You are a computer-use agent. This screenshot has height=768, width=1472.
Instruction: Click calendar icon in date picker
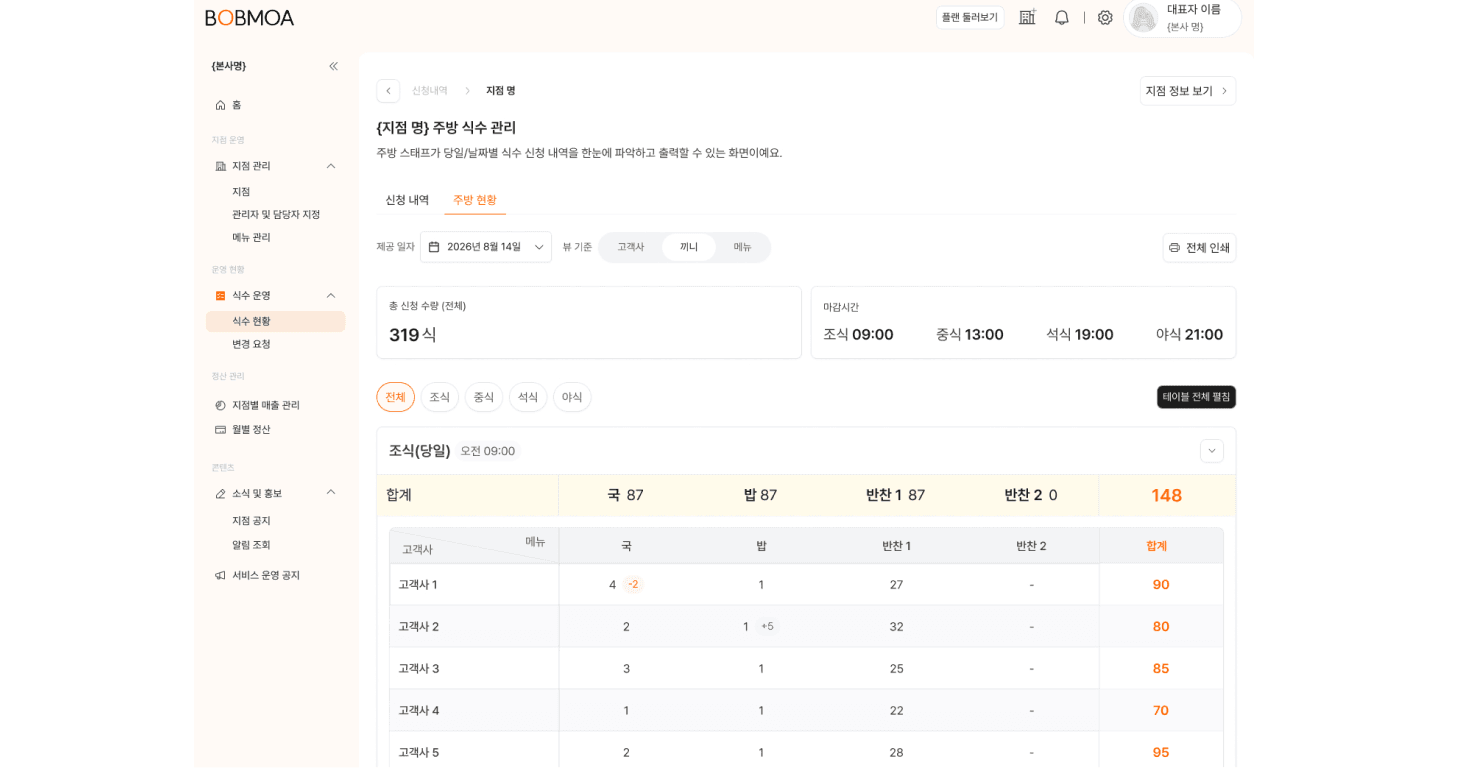click(x=434, y=247)
